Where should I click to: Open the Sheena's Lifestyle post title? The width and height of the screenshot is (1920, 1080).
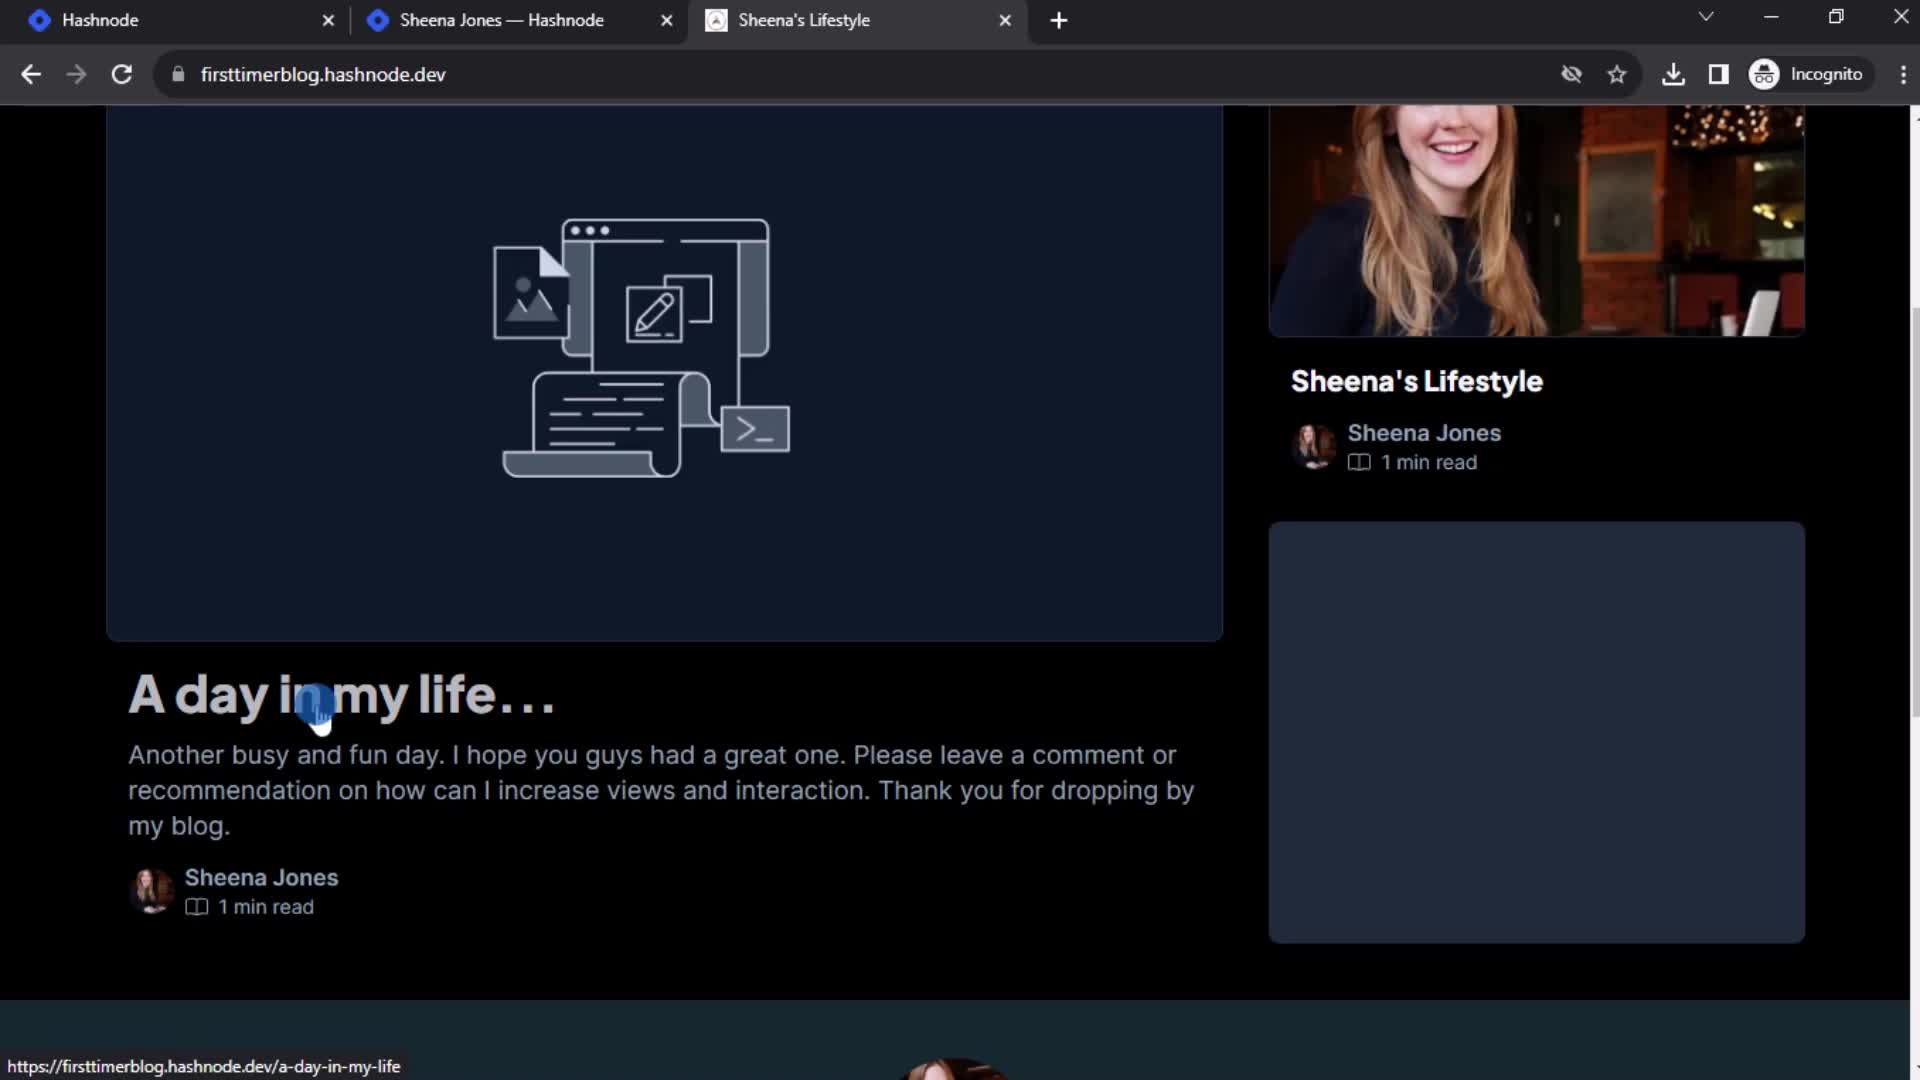[1416, 381]
